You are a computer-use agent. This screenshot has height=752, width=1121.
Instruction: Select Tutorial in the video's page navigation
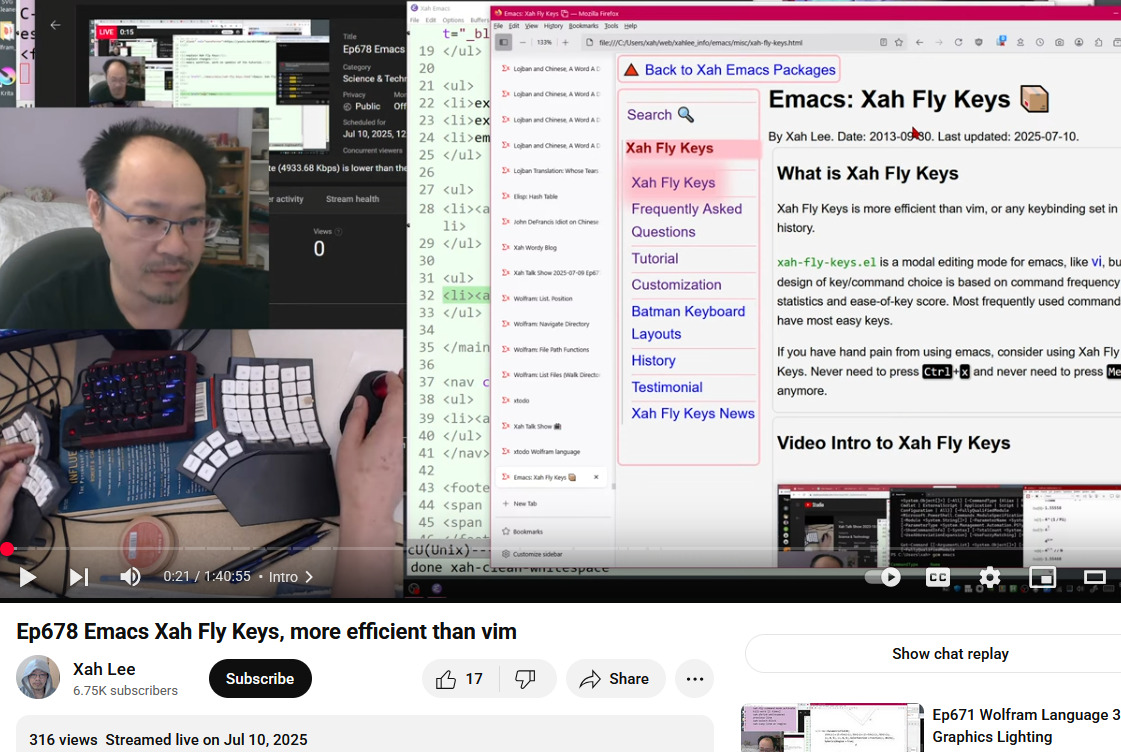pos(655,259)
